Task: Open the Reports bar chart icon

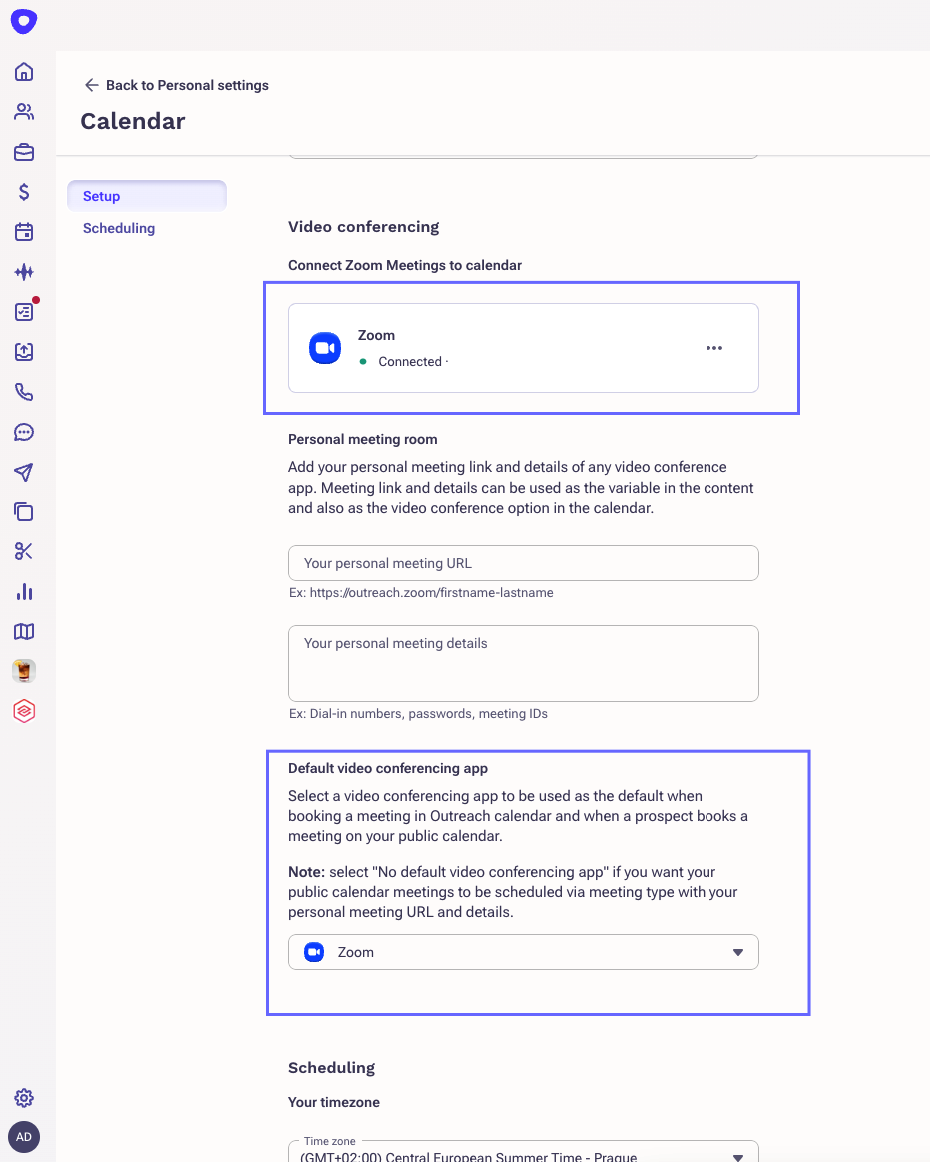Action: [24, 591]
